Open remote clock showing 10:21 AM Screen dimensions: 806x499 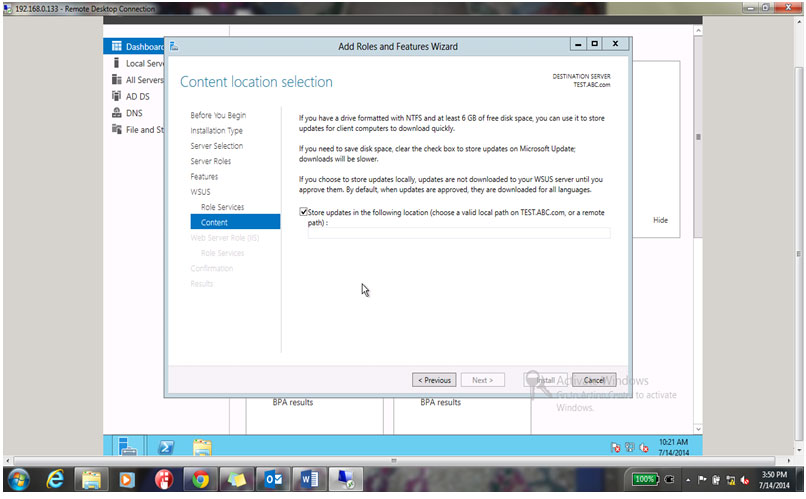(x=673, y=447)
